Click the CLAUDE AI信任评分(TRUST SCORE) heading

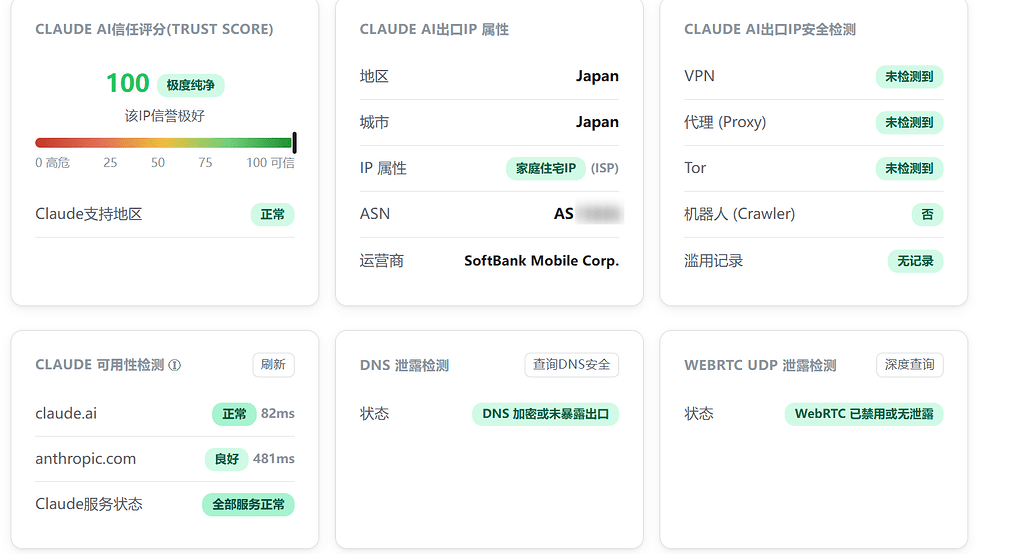(x=154, y=29)
